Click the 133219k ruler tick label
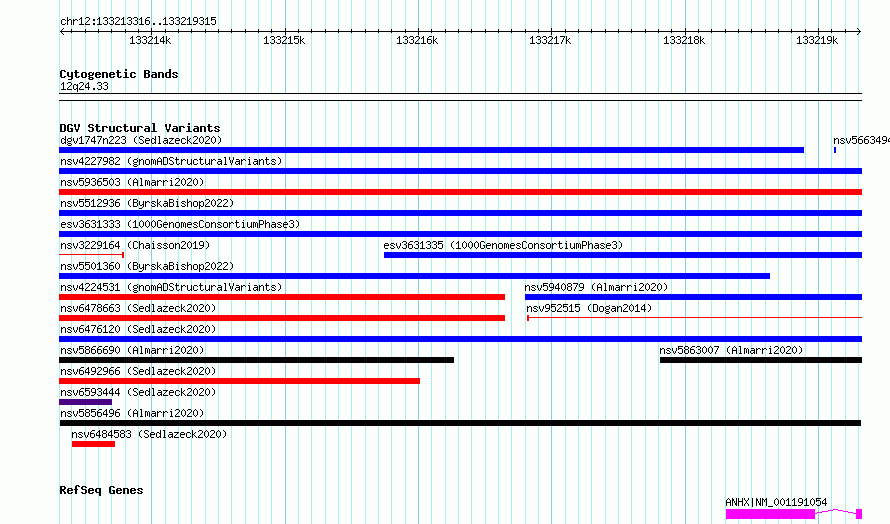 (x=817, y=40)
